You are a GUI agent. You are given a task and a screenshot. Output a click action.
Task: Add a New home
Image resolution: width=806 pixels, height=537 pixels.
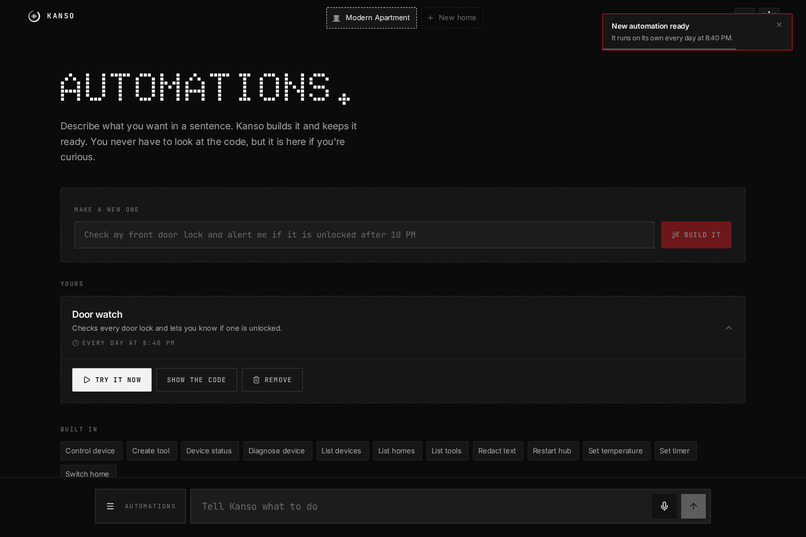452,18
